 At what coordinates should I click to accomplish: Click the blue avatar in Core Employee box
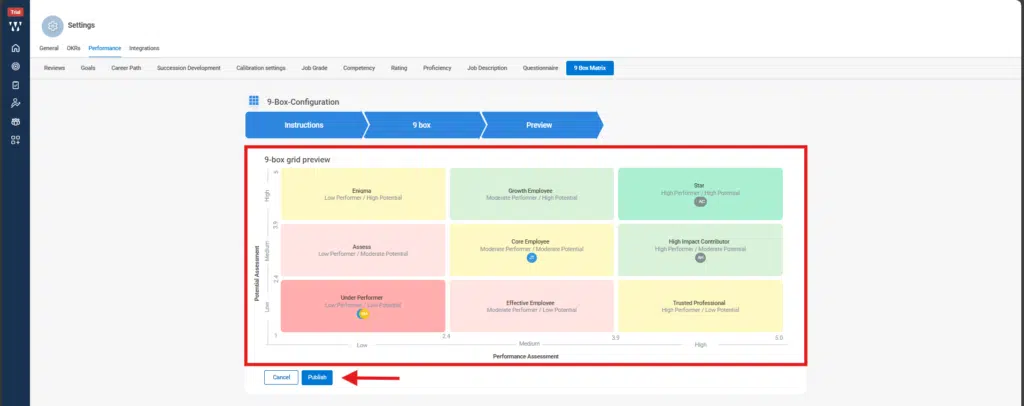(532, 257)
